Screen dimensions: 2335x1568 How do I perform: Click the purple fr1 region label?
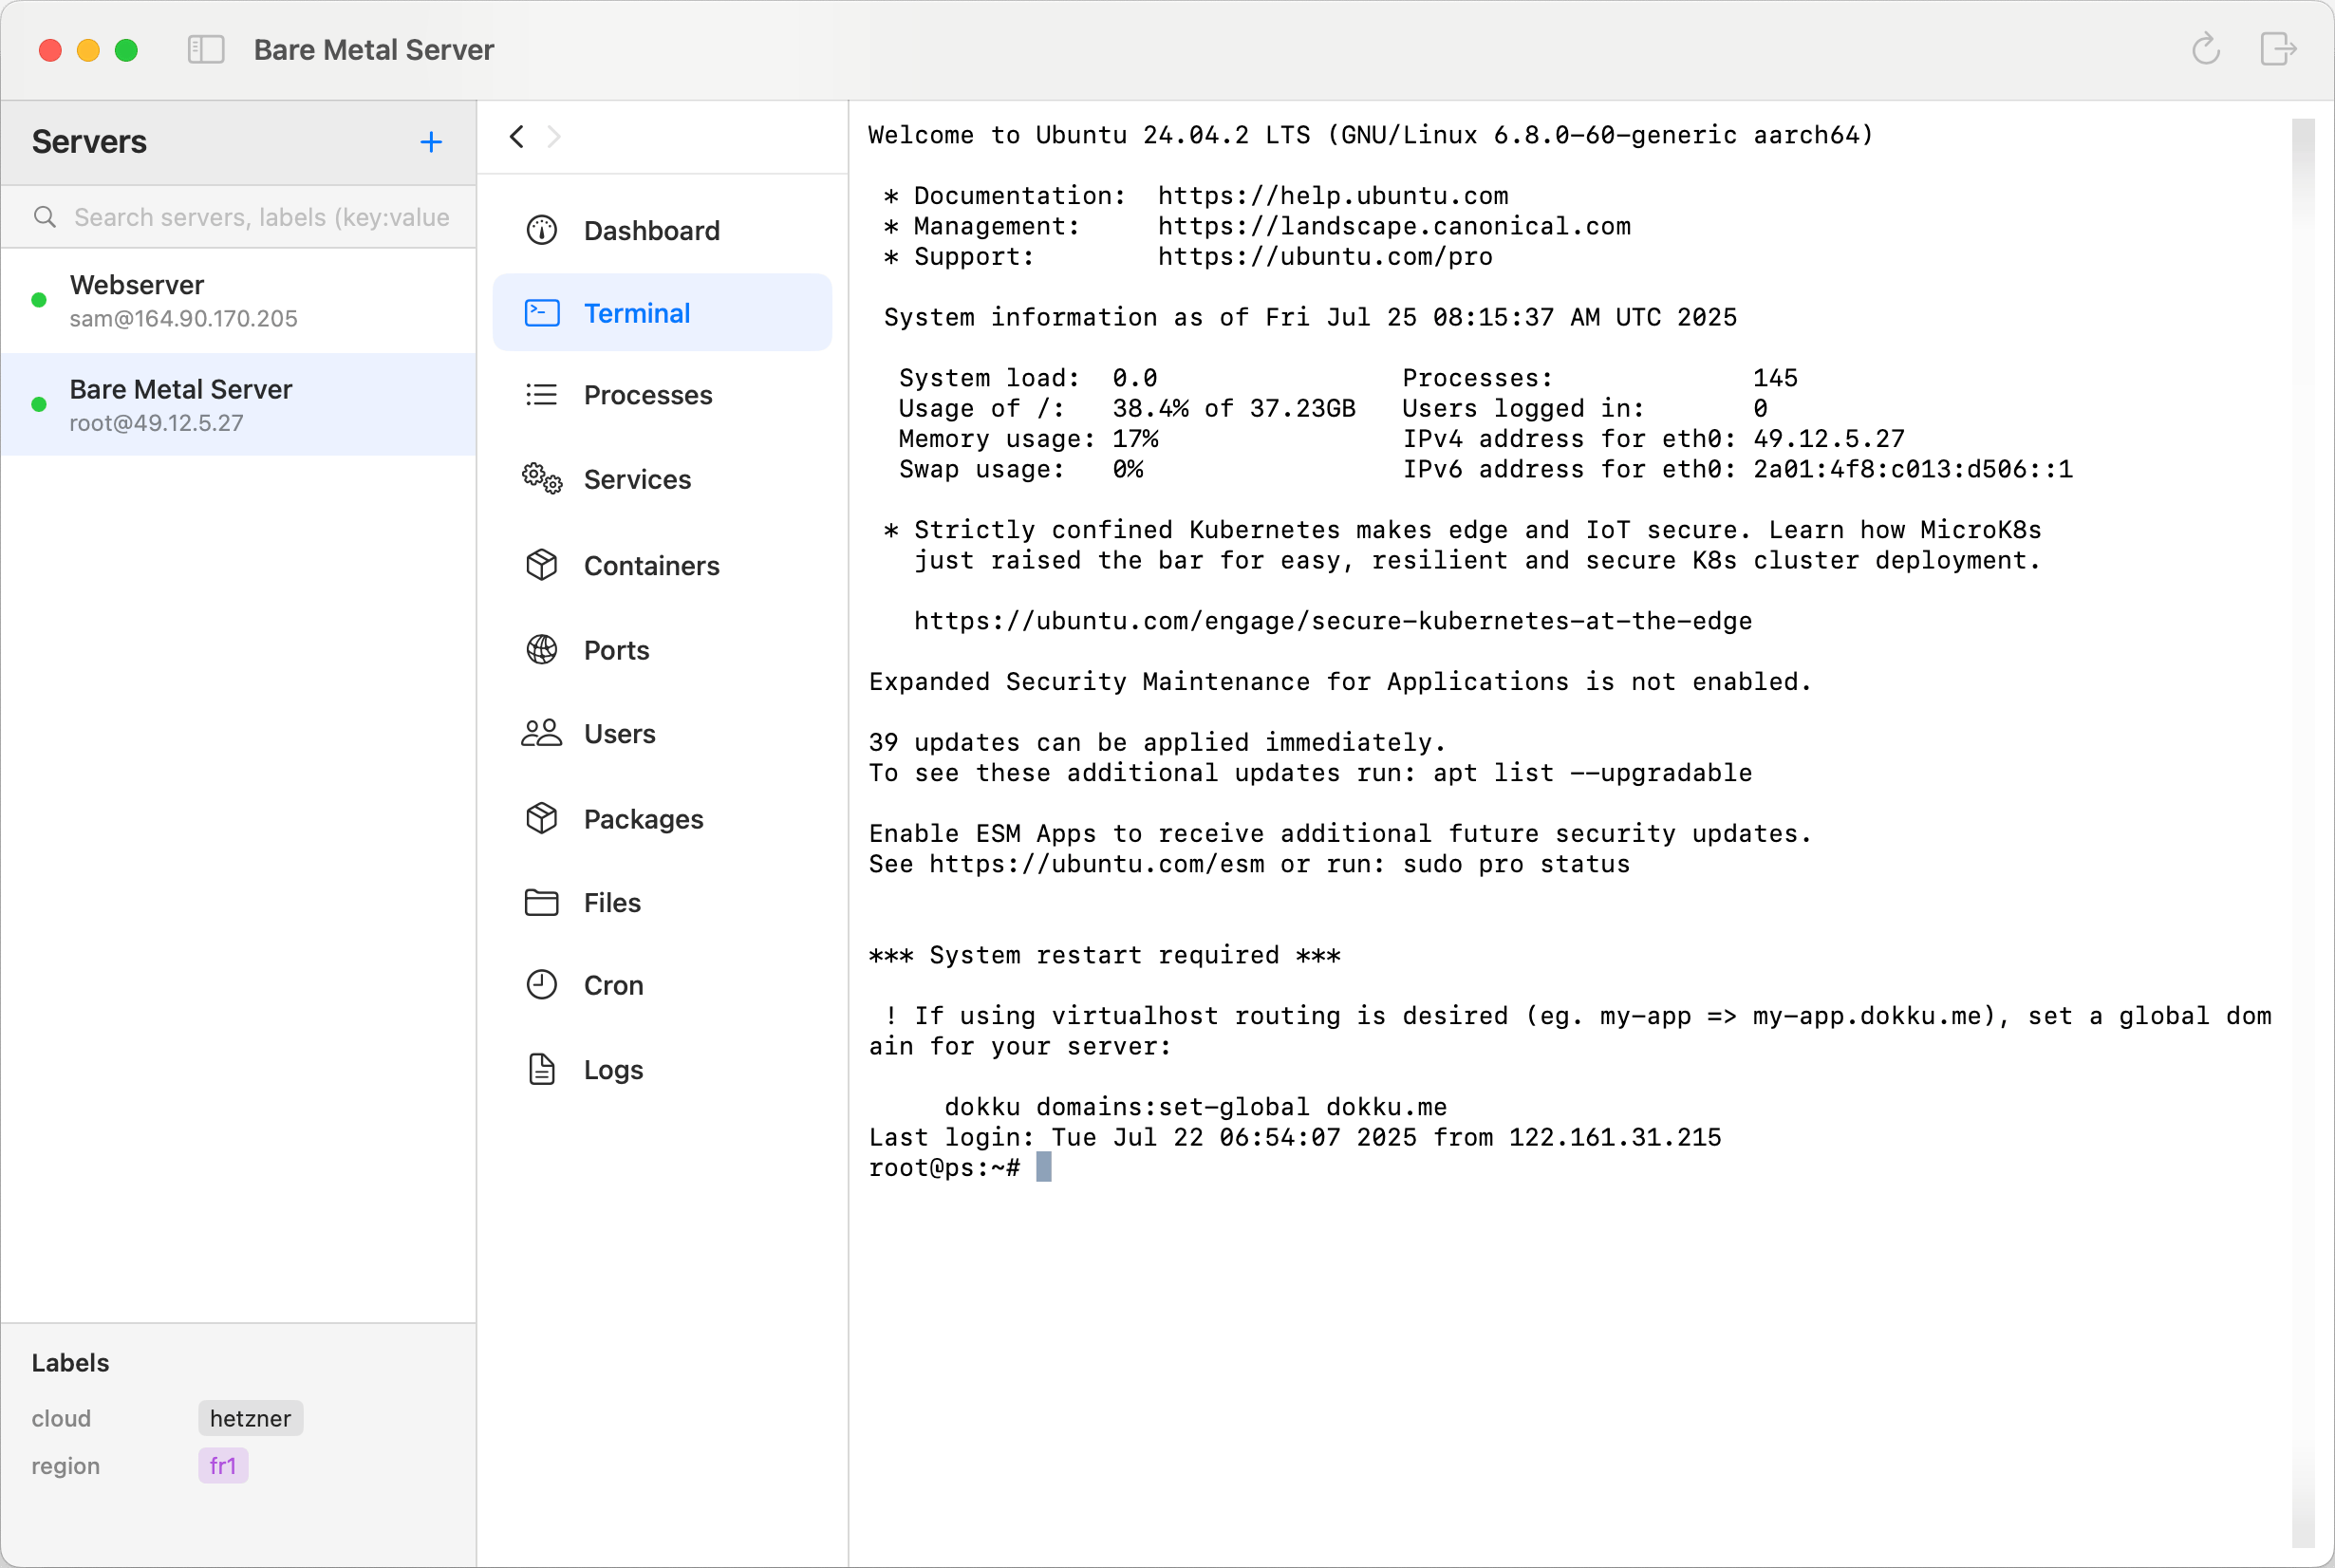[x=222, y=1466]
